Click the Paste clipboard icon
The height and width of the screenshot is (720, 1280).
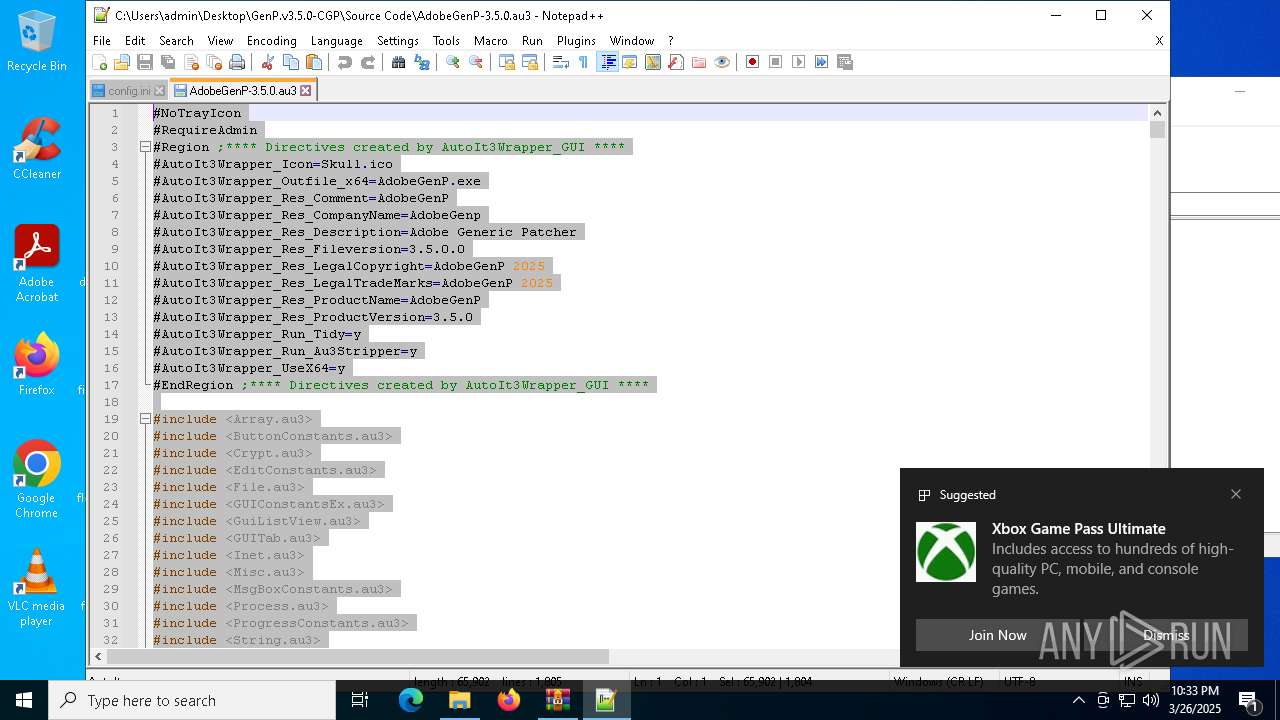coord(314,62)
